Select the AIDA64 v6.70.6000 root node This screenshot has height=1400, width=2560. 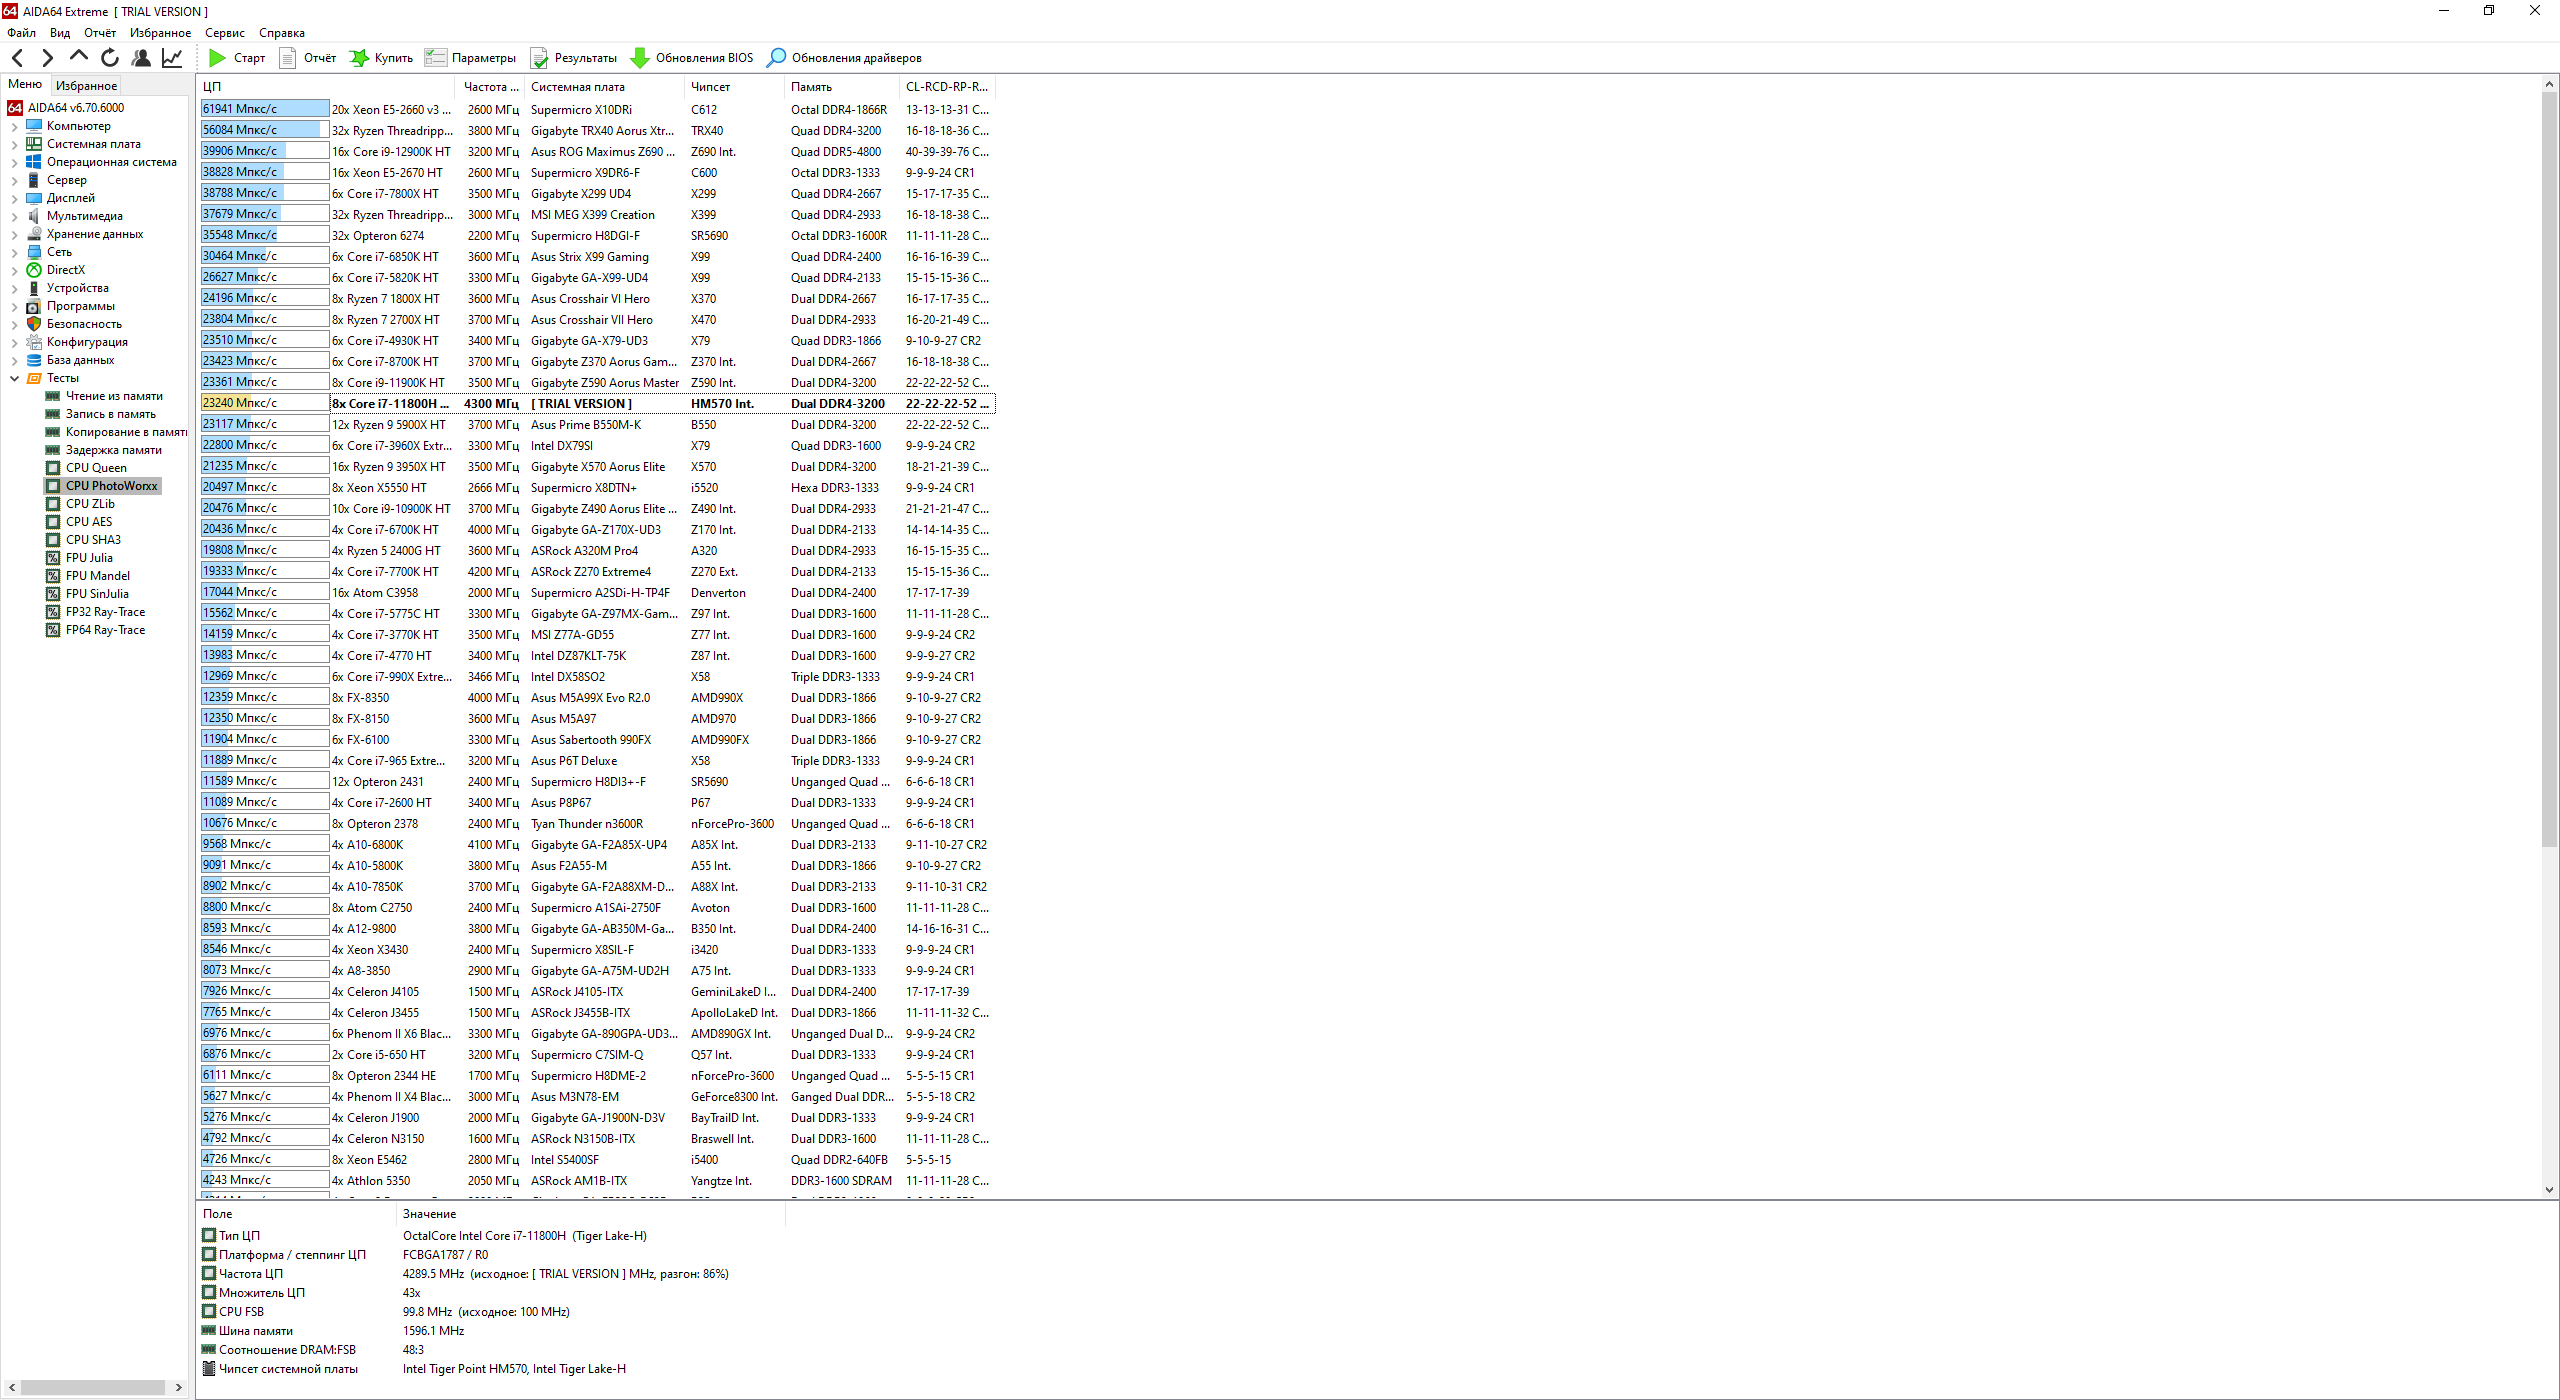[x=75, y=108]
